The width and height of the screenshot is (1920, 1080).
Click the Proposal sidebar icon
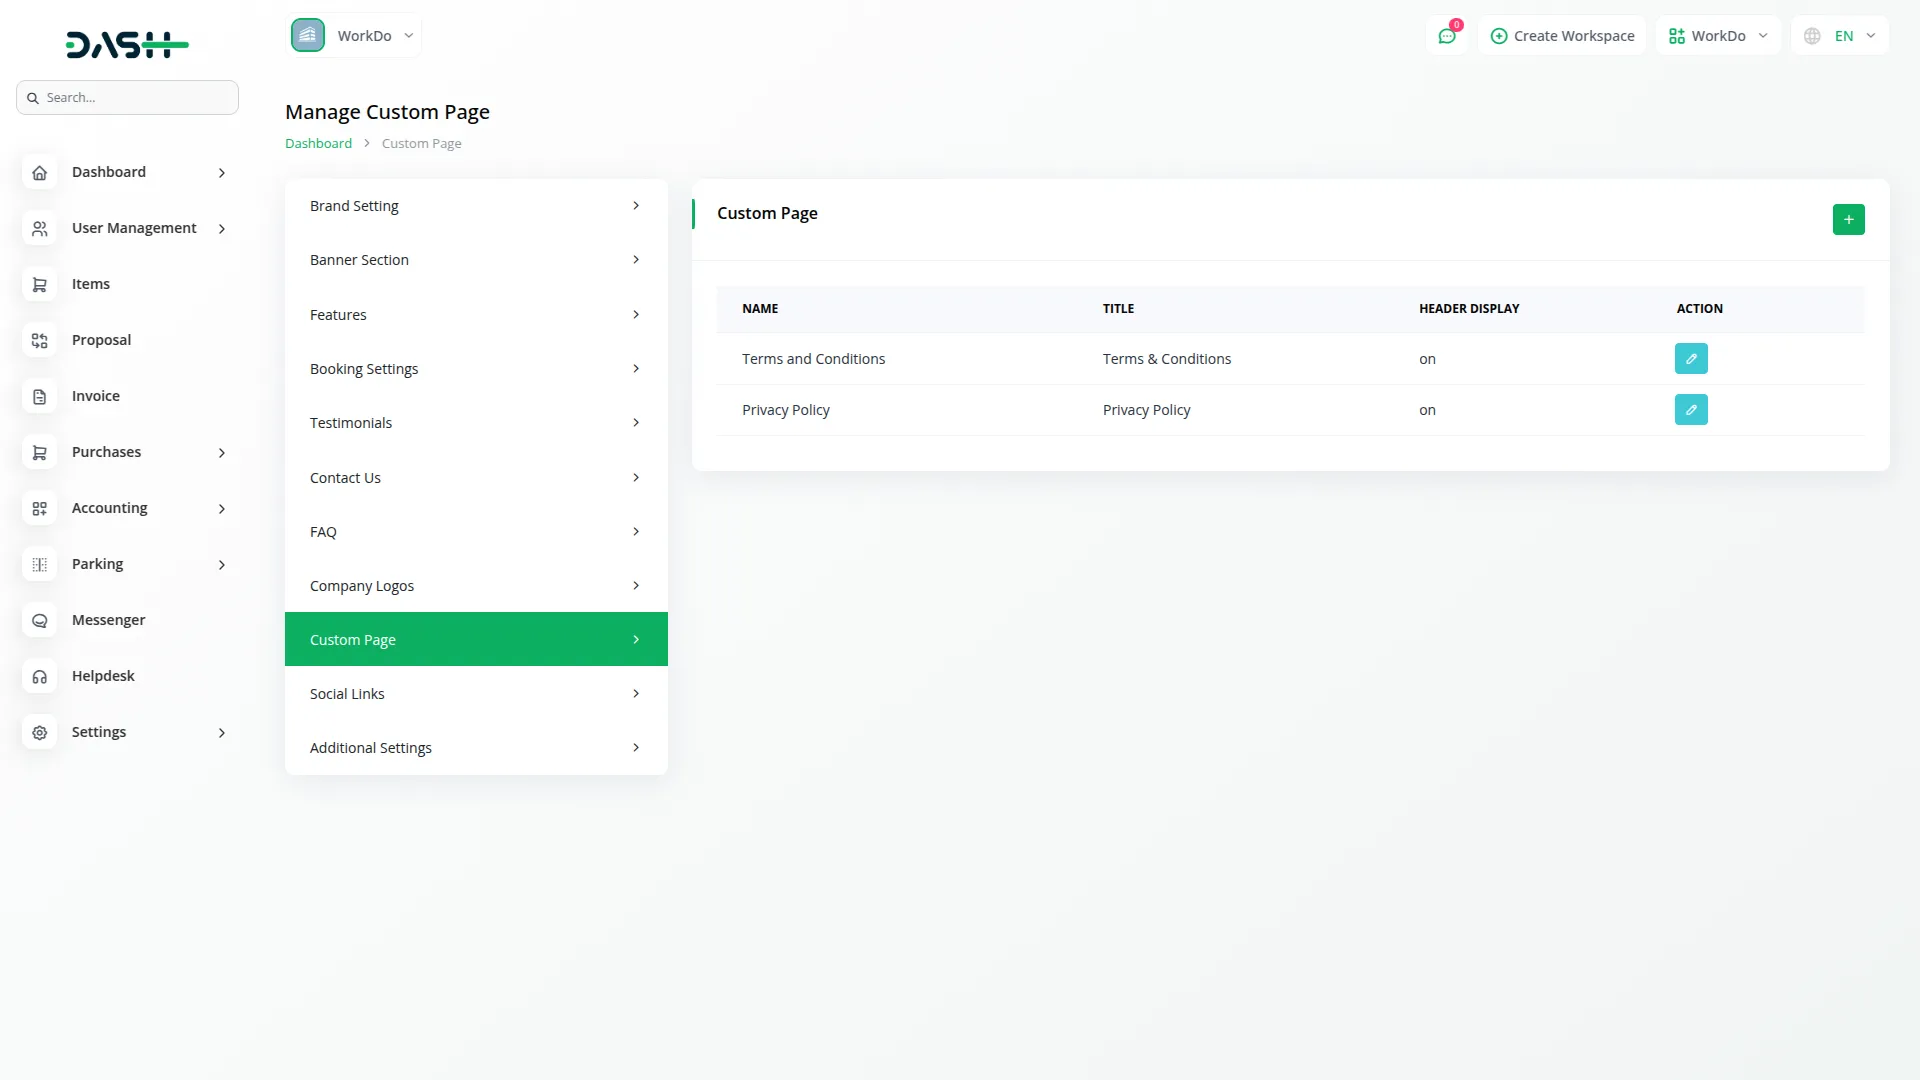(x=40, y=341)
